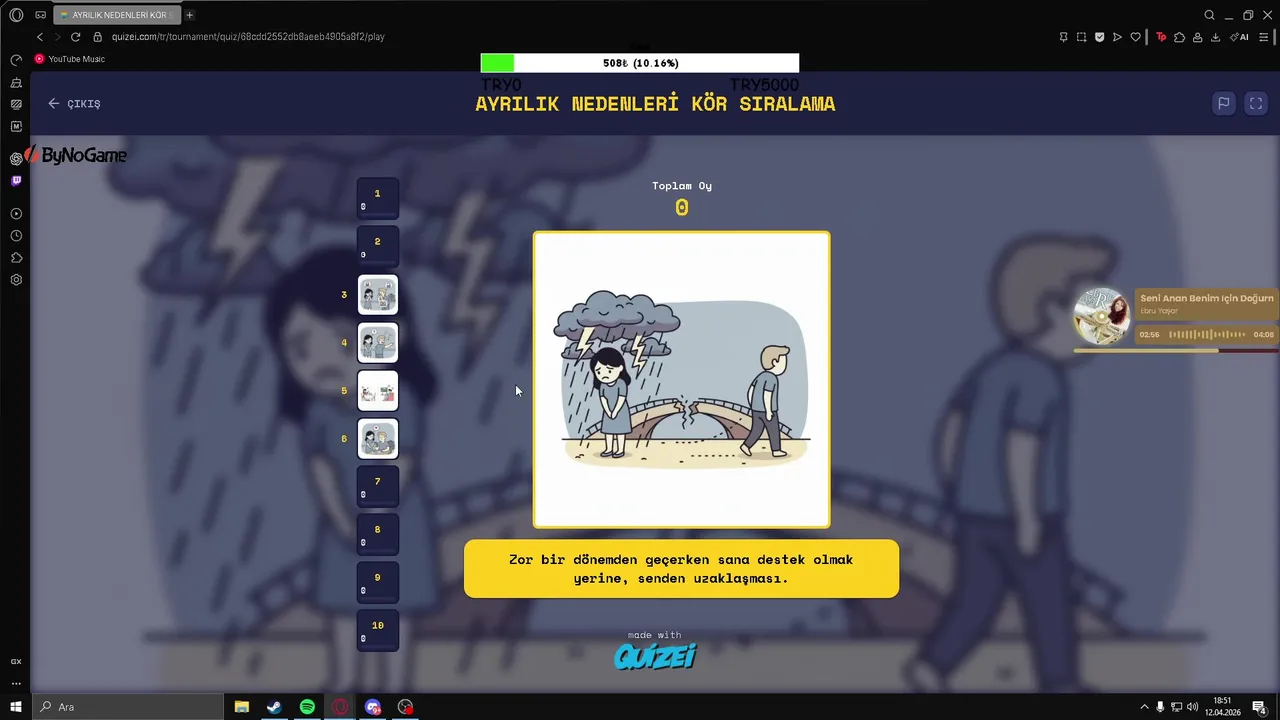Image resolution: width=1280 pixels, height=720 pixels.
Task: Click the pin icon in address bar
Action: tap(1063, 37)
